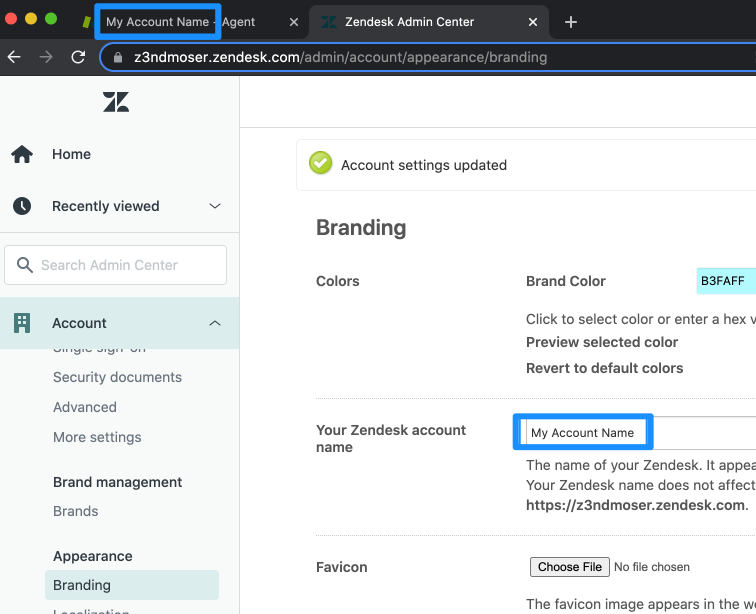Click the padlock icon in address bar
This screenshot has width=756, height=614.
[x=118, y=57]
